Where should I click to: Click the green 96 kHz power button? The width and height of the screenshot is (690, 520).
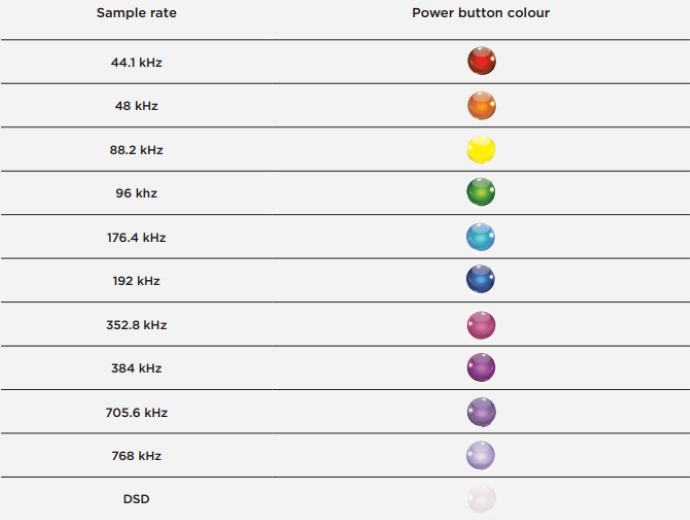coord(481,192)
